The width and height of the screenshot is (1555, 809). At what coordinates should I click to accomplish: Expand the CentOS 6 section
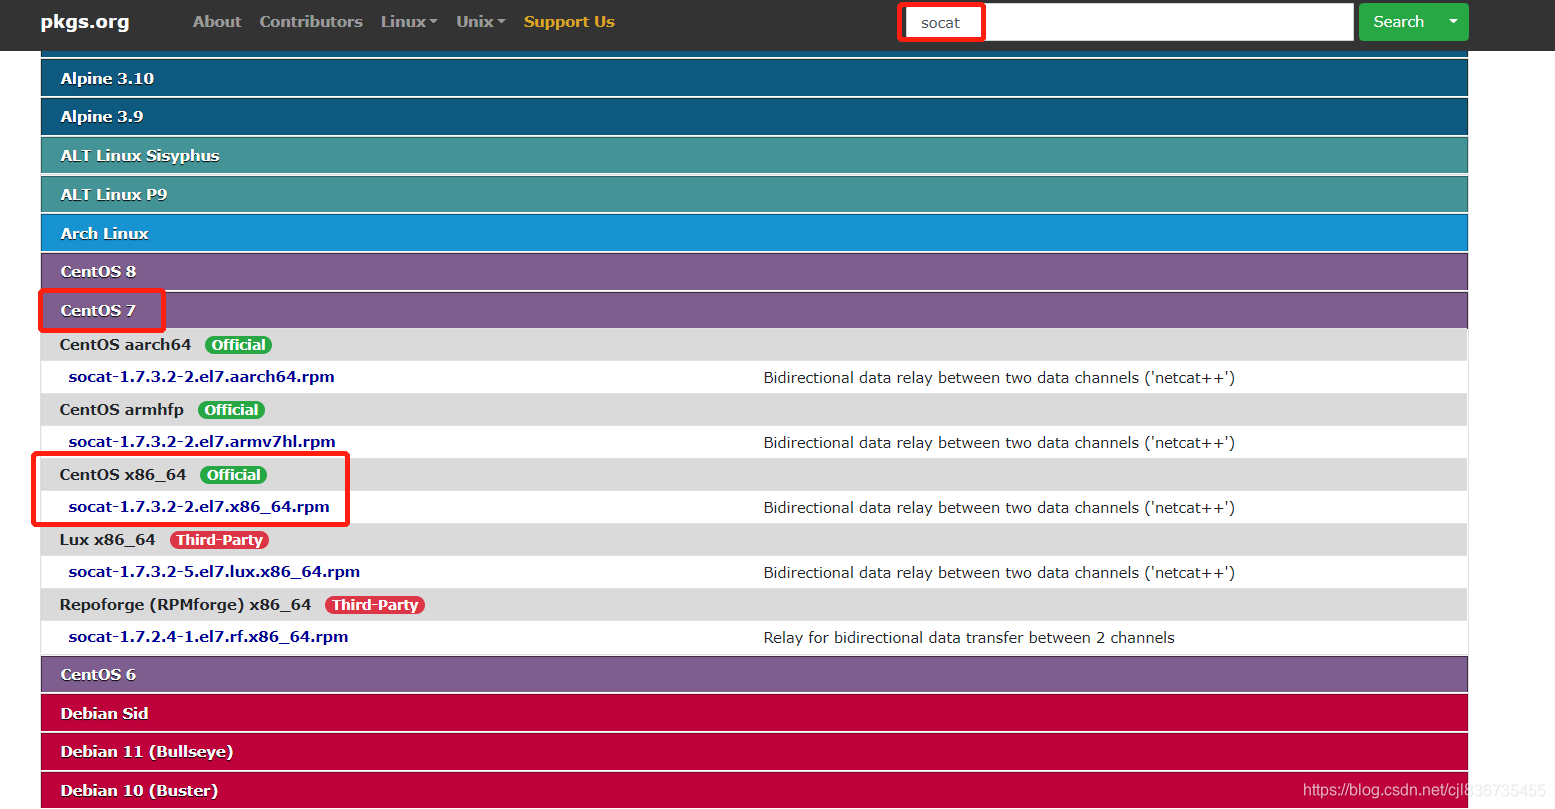(754, 675)
